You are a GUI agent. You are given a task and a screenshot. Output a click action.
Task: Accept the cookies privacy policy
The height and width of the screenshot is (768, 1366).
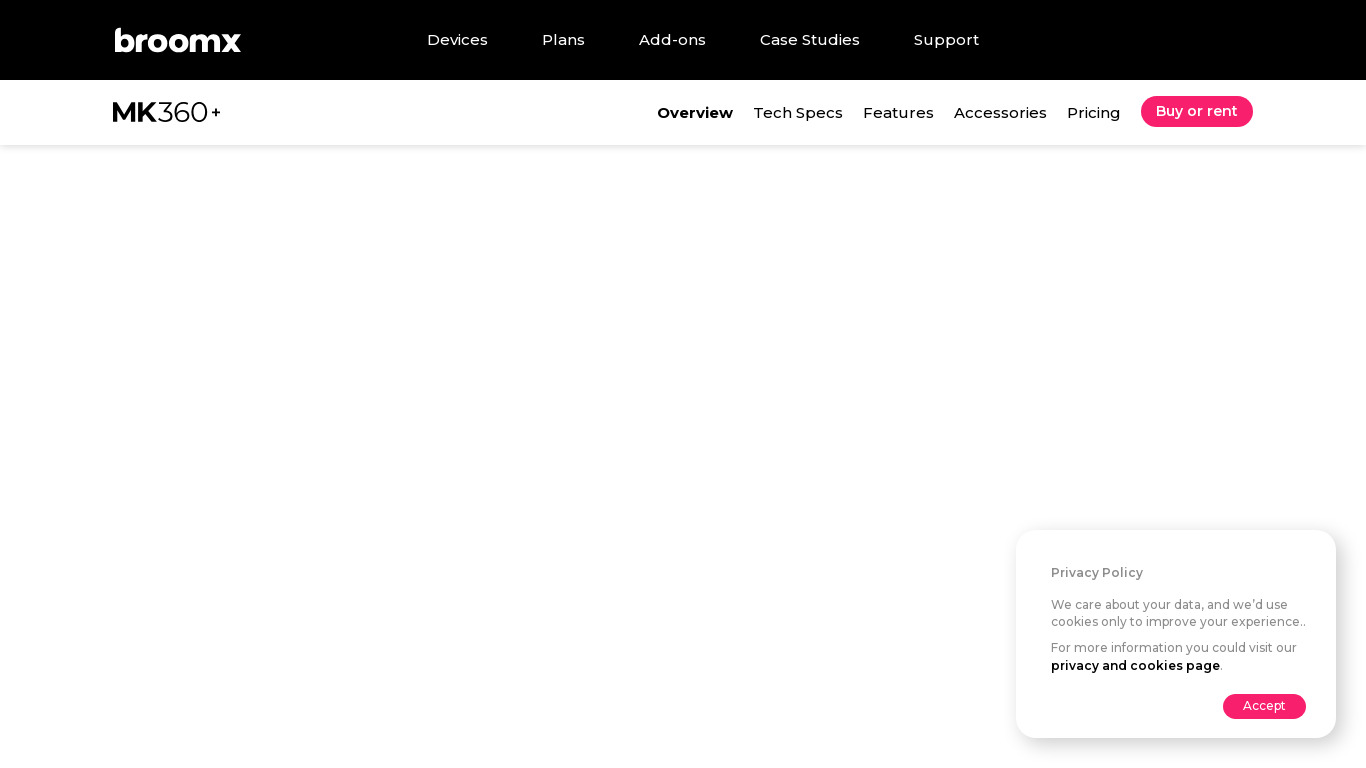[1264, 706]
